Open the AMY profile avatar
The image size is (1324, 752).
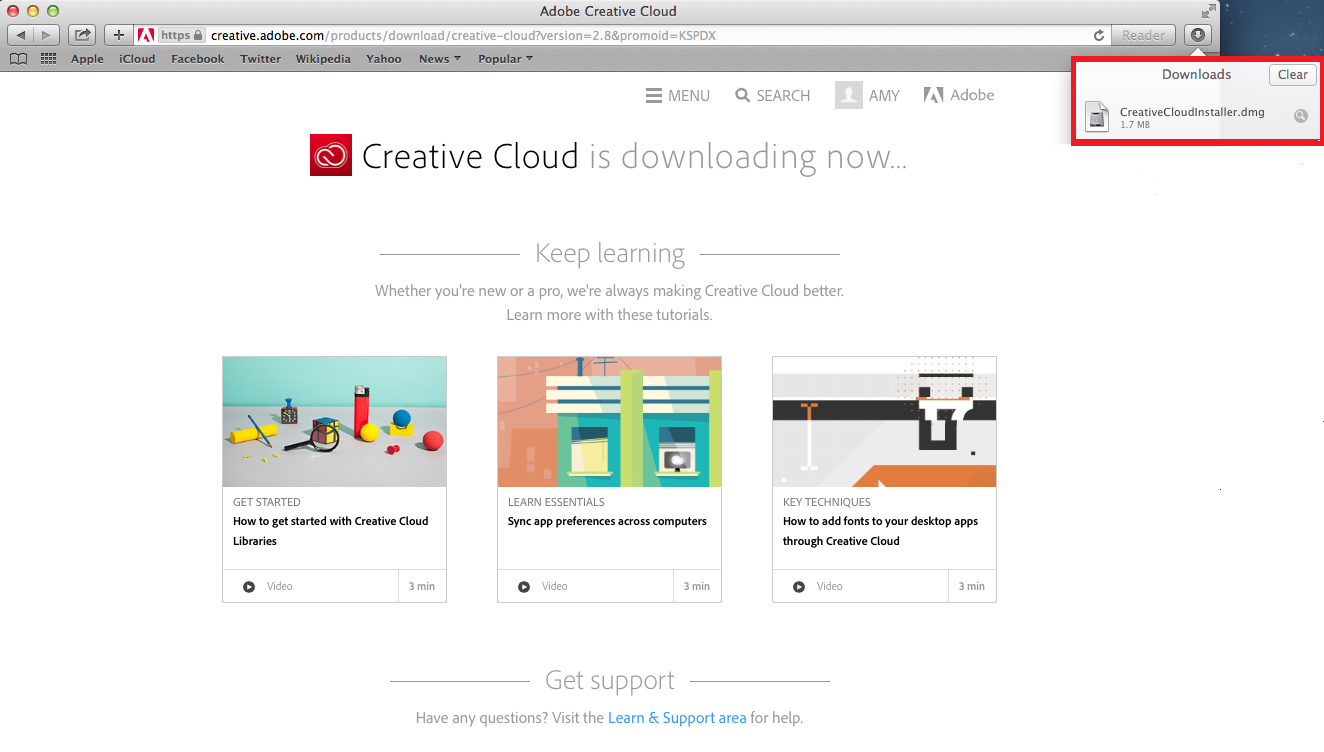(x=849, y=95)
